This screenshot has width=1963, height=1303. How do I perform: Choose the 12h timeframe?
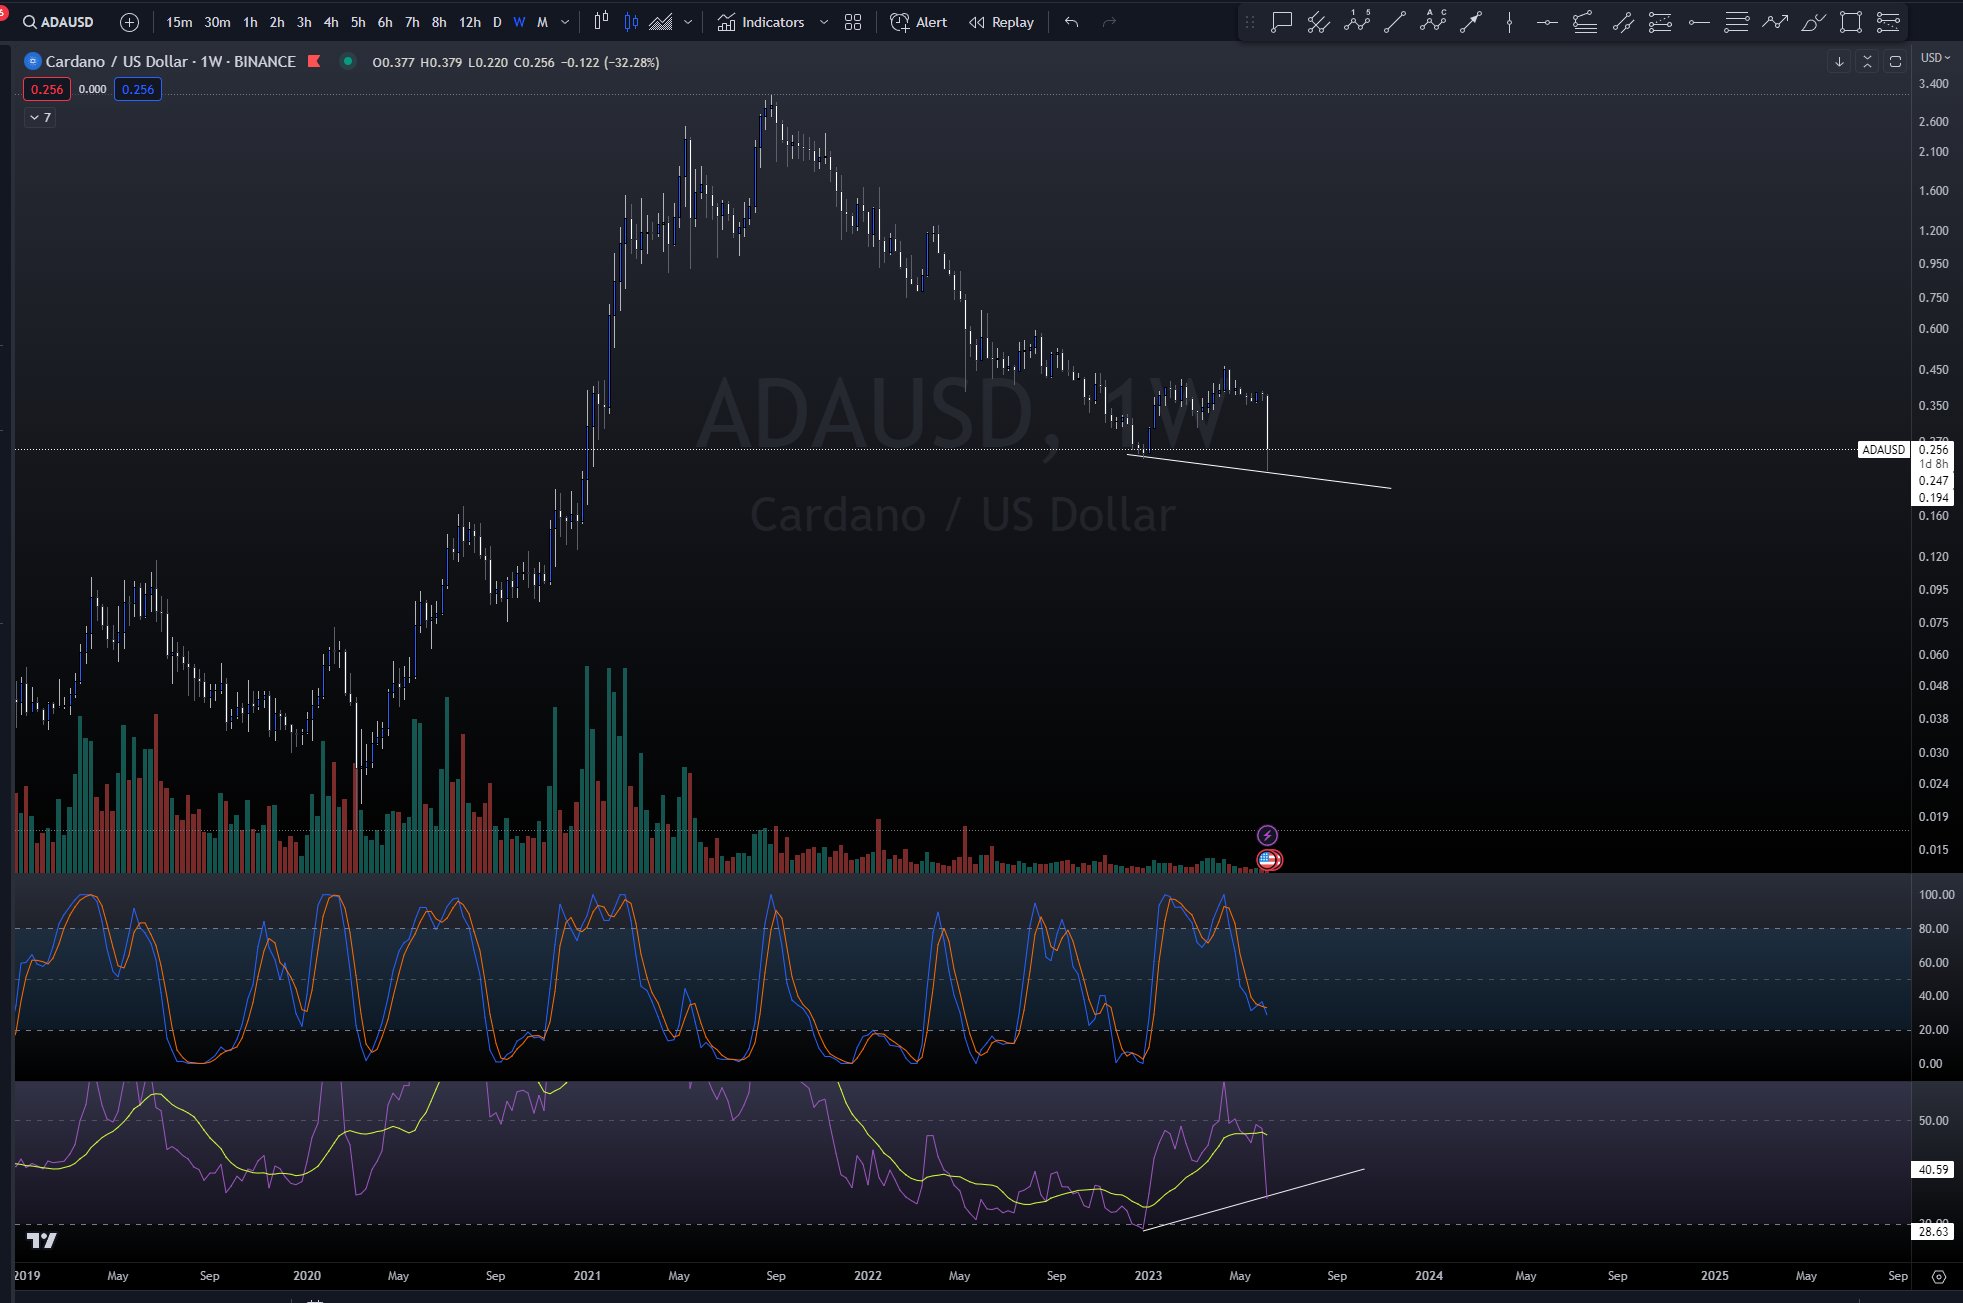point(469,22)
